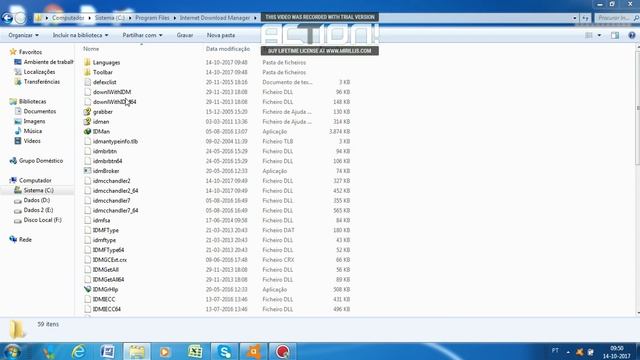640x360 pixels.
Task: Sort by Nome column header
Action: pos(91,49)
